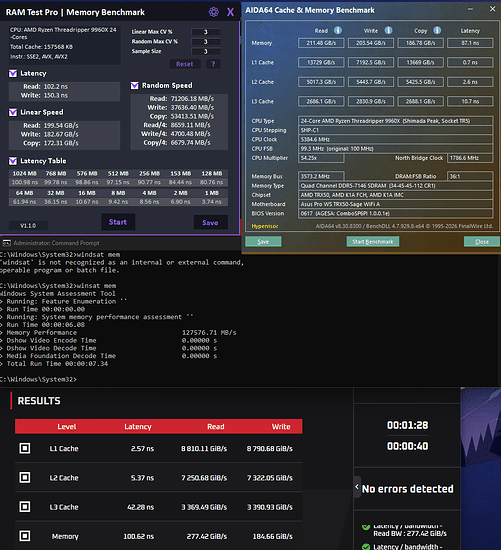This screenshot has height=550, width=501.
Task: Close RAM Test Pro with purple X
Action: point(230,12)
